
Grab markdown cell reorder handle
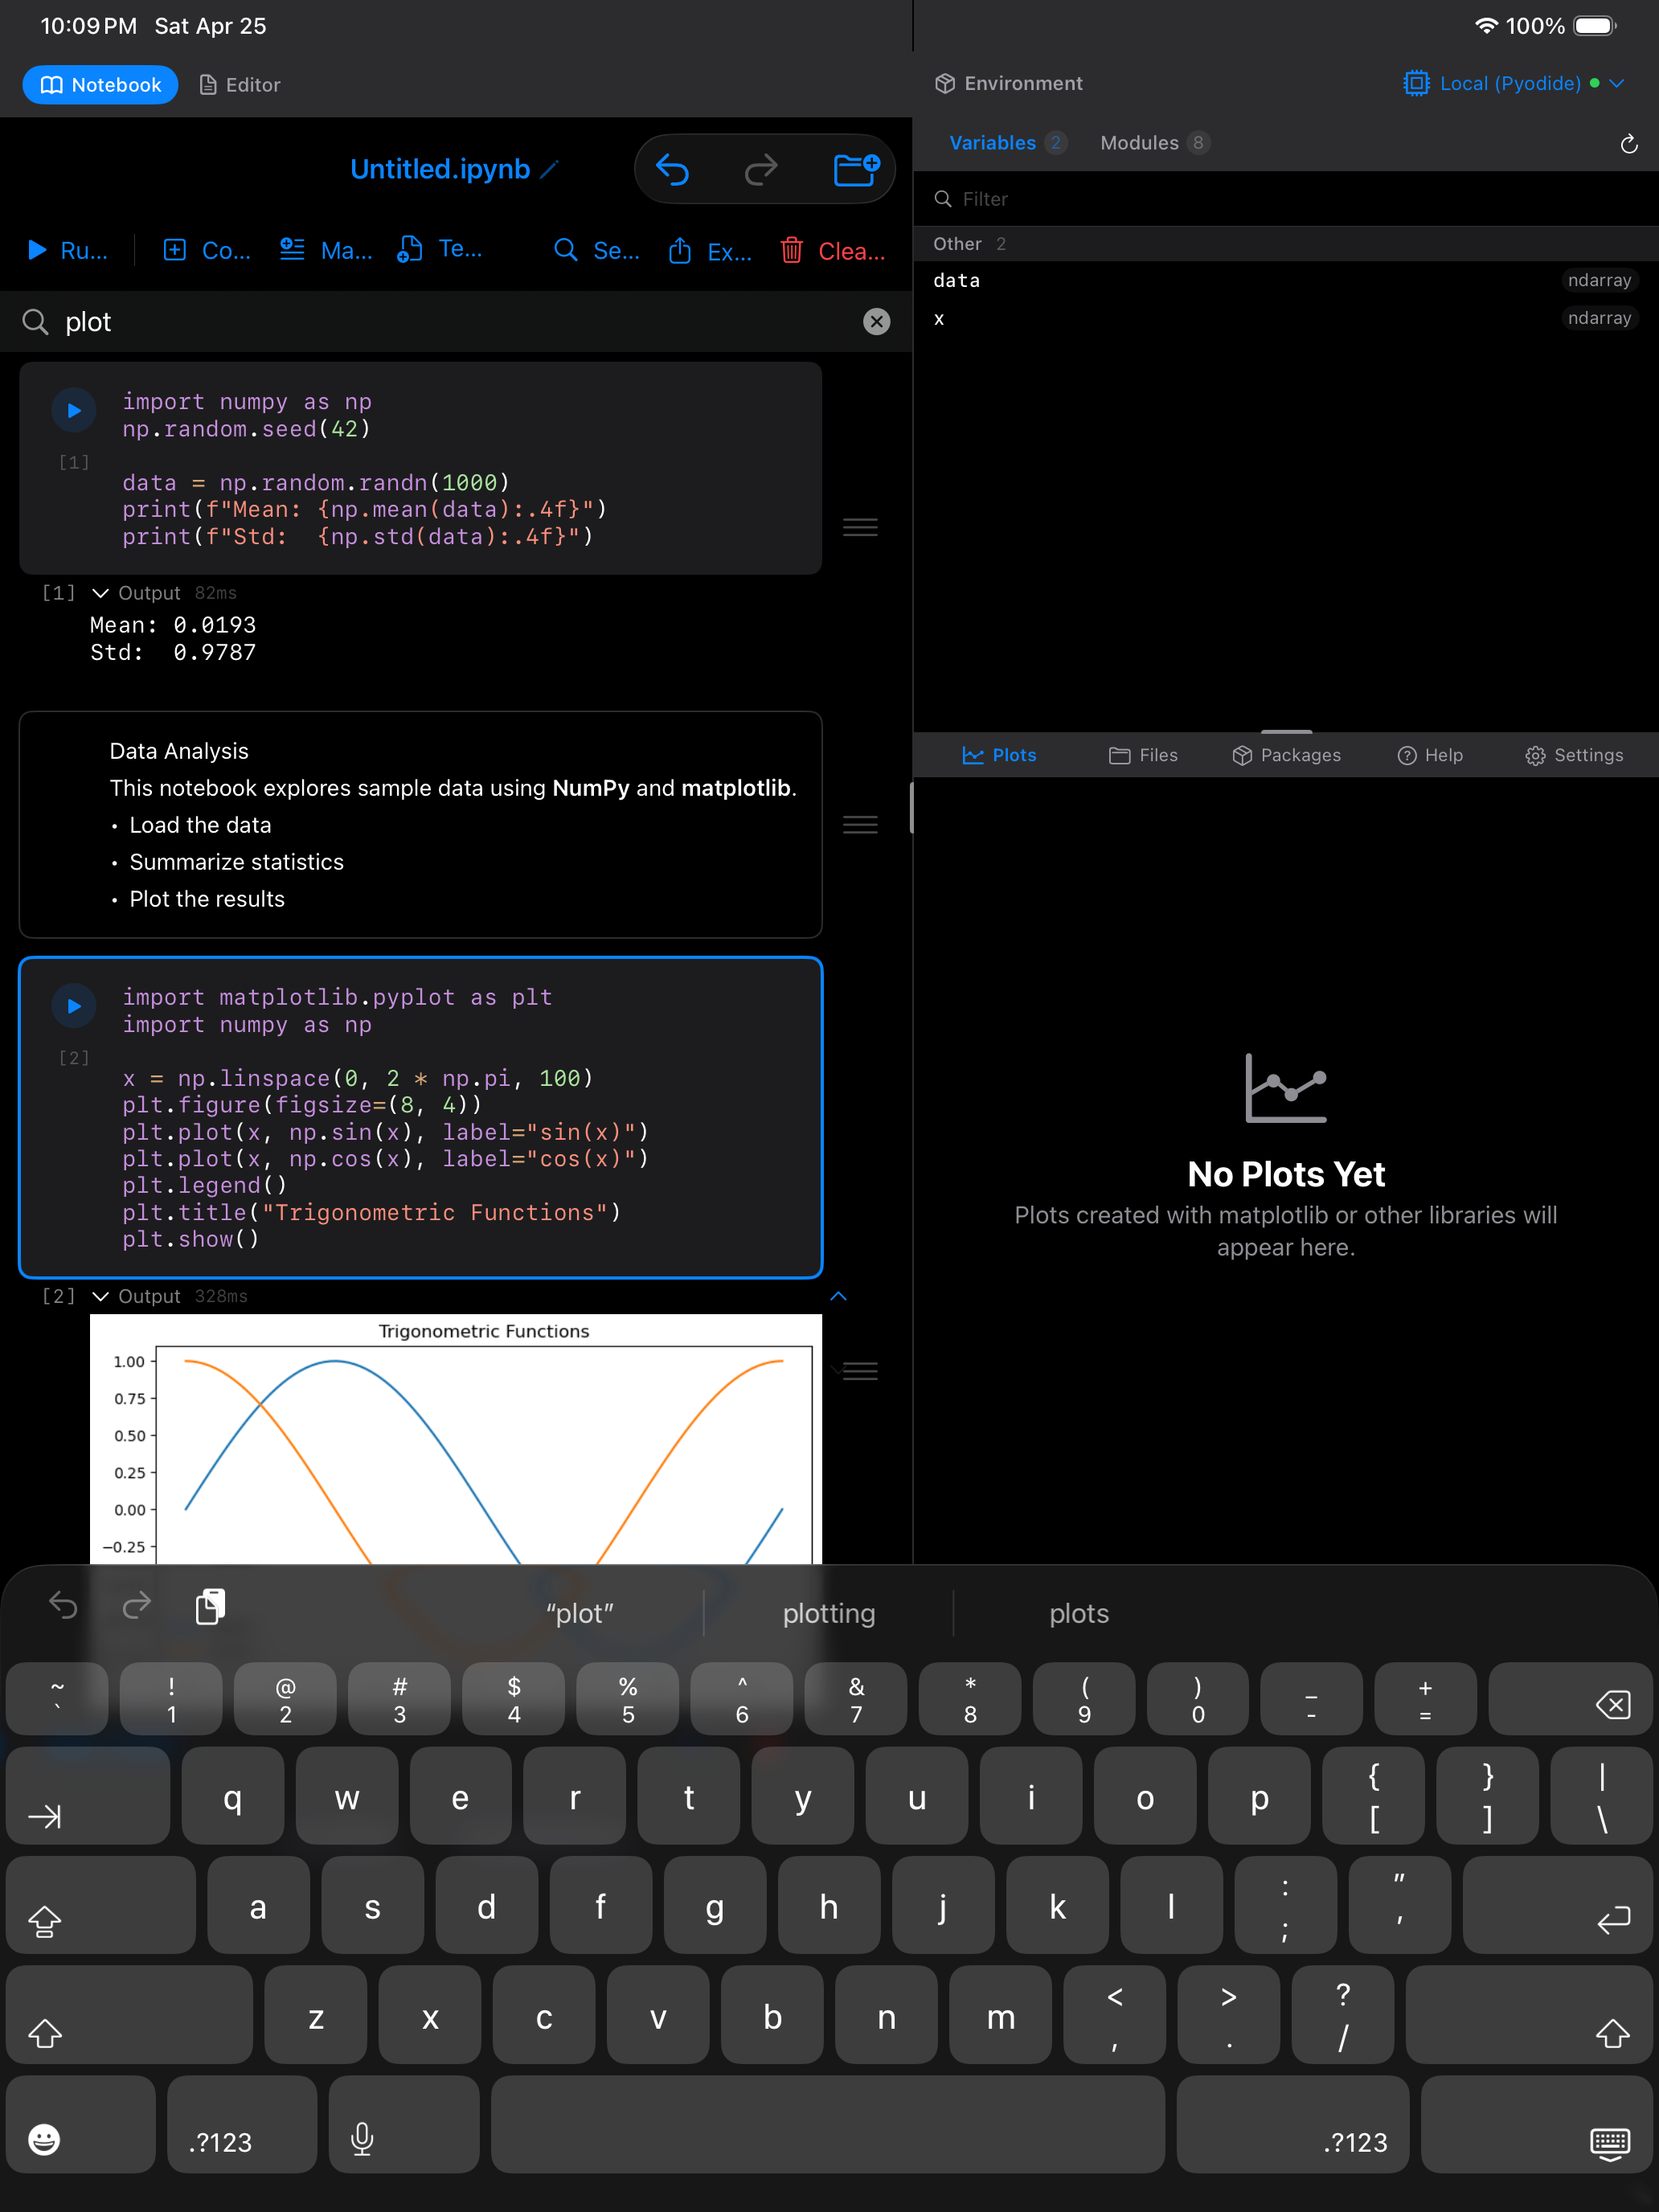860,825
